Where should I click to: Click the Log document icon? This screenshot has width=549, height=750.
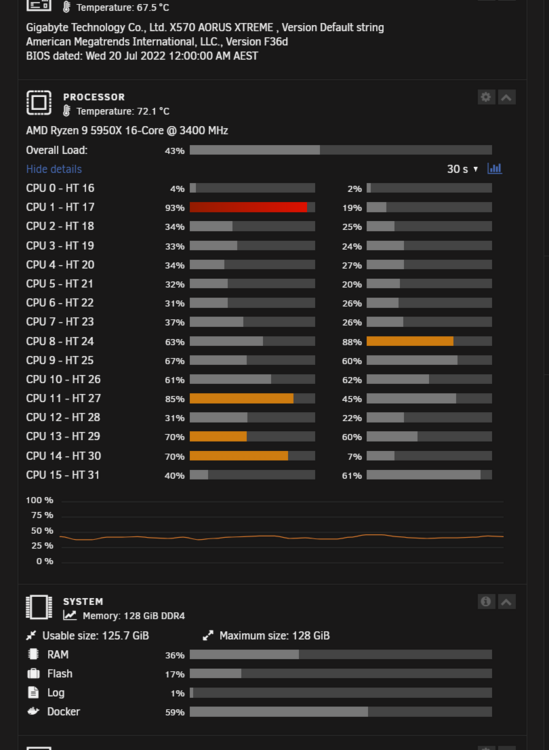pyautogui.click(x=33, y=693)
